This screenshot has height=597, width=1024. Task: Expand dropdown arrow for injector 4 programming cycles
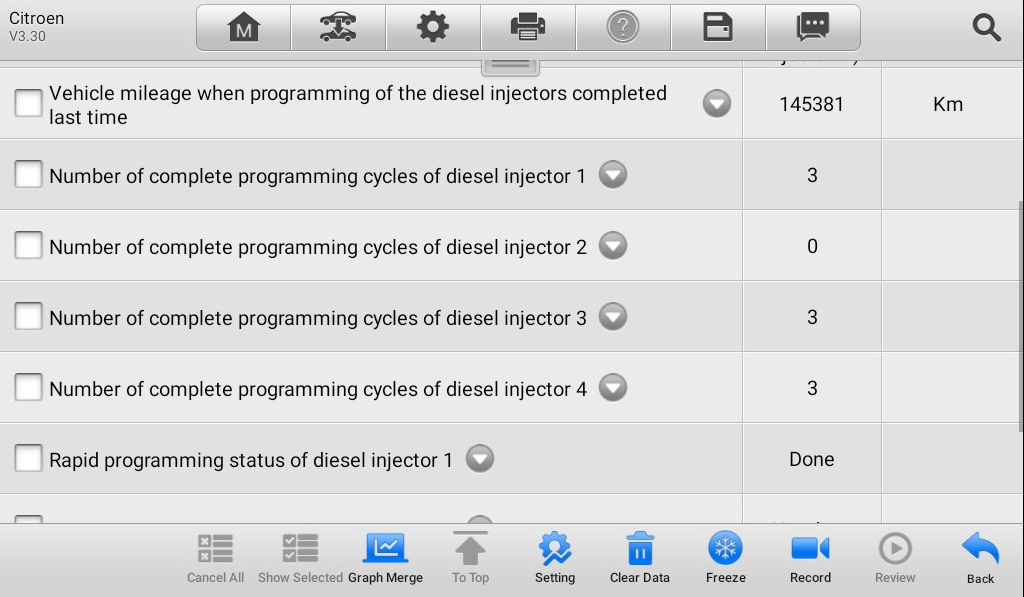click(x=613, y=387)
